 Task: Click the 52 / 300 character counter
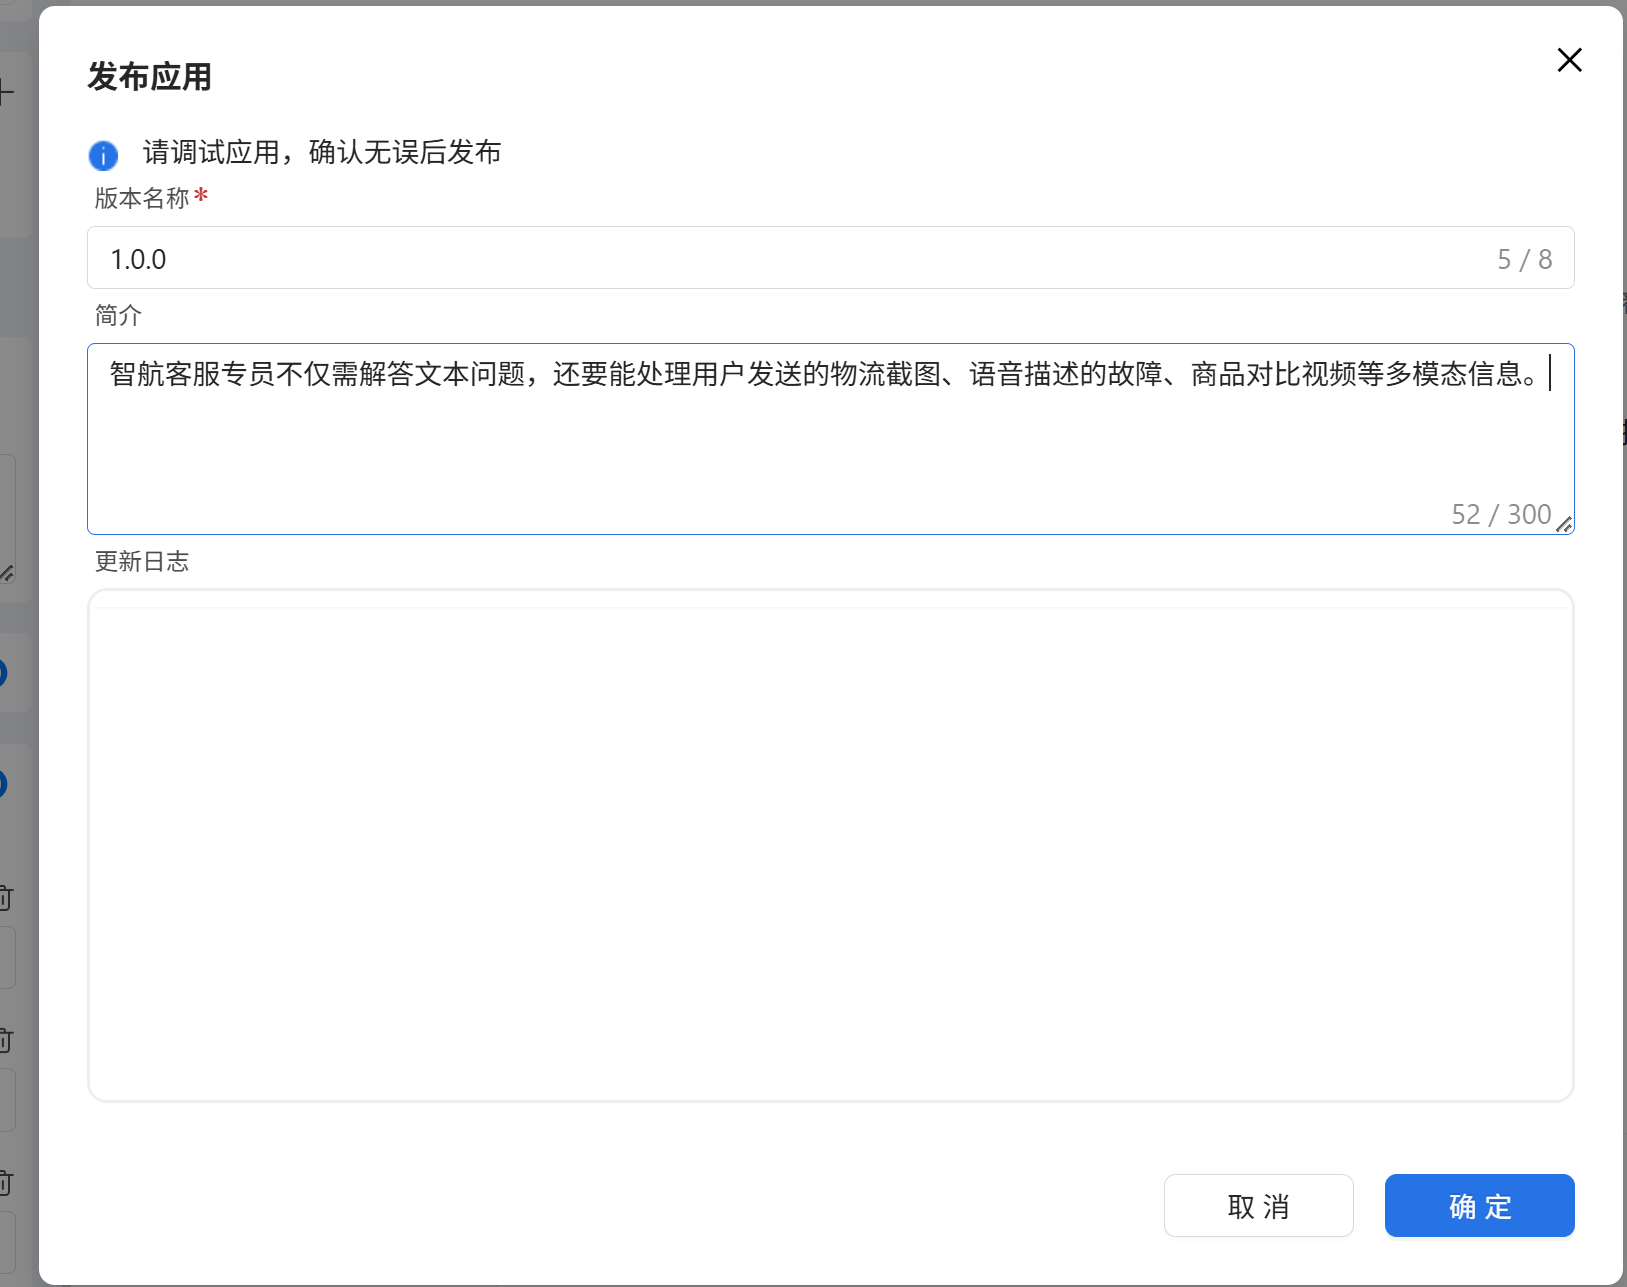(x=1500, y=514)
